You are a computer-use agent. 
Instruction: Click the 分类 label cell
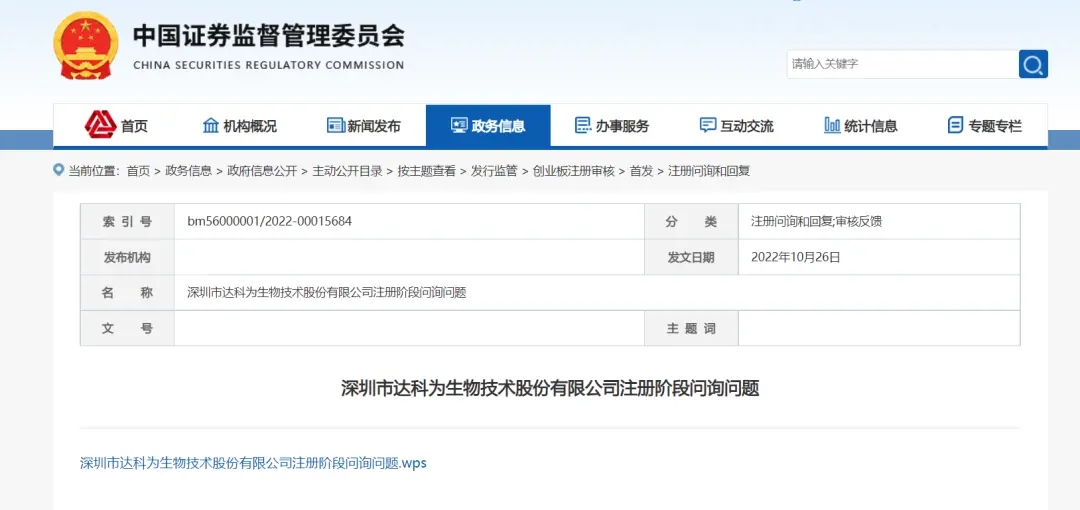point(691,221)
